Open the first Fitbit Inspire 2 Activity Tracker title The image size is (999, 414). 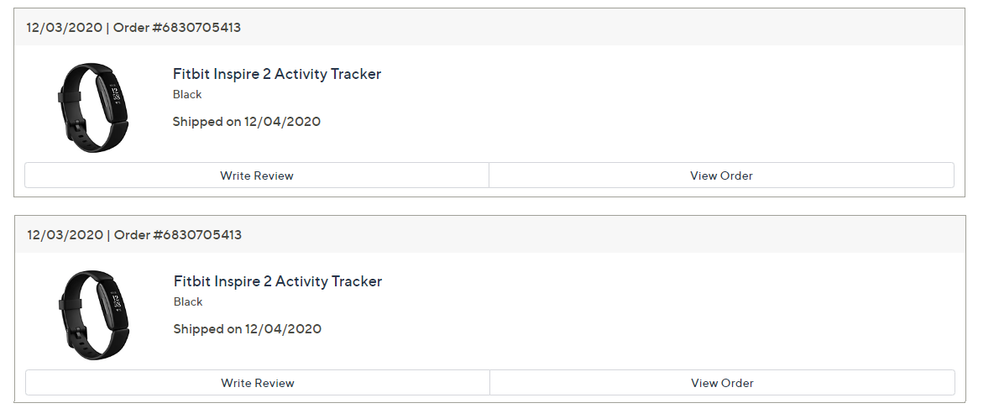(277, 74)
